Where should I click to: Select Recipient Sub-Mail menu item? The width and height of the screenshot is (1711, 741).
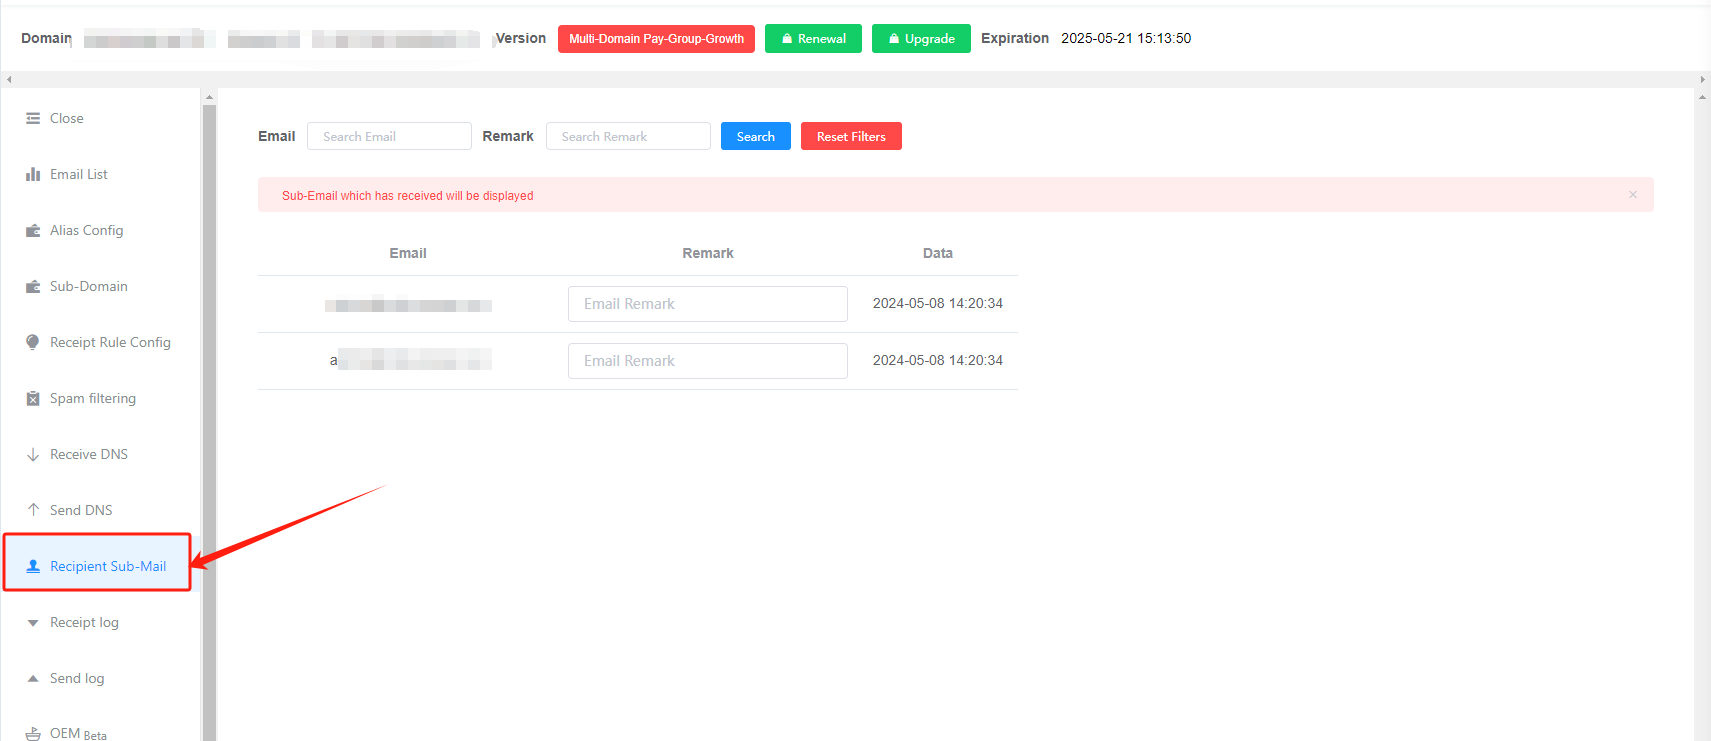click(97, 566)
